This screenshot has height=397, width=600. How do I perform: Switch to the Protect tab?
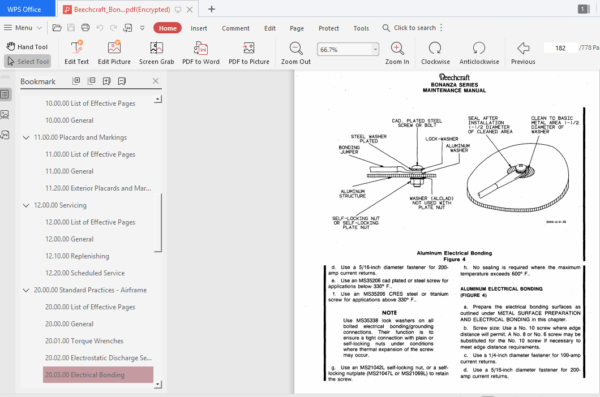[x=329, y=28]
